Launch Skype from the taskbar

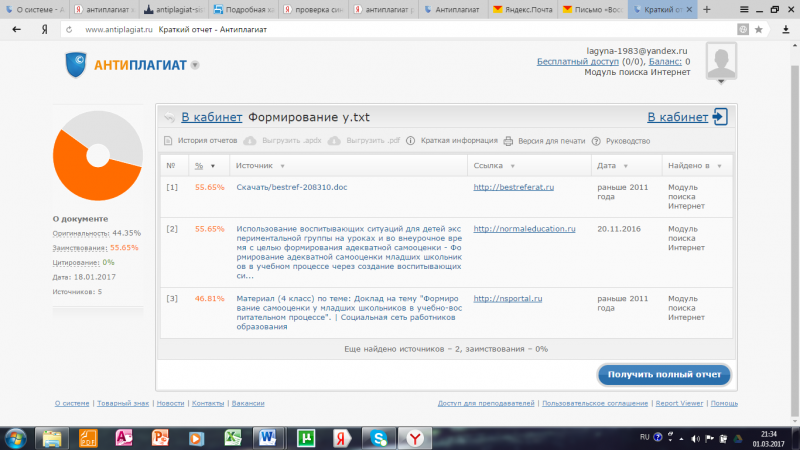(379, 438)
